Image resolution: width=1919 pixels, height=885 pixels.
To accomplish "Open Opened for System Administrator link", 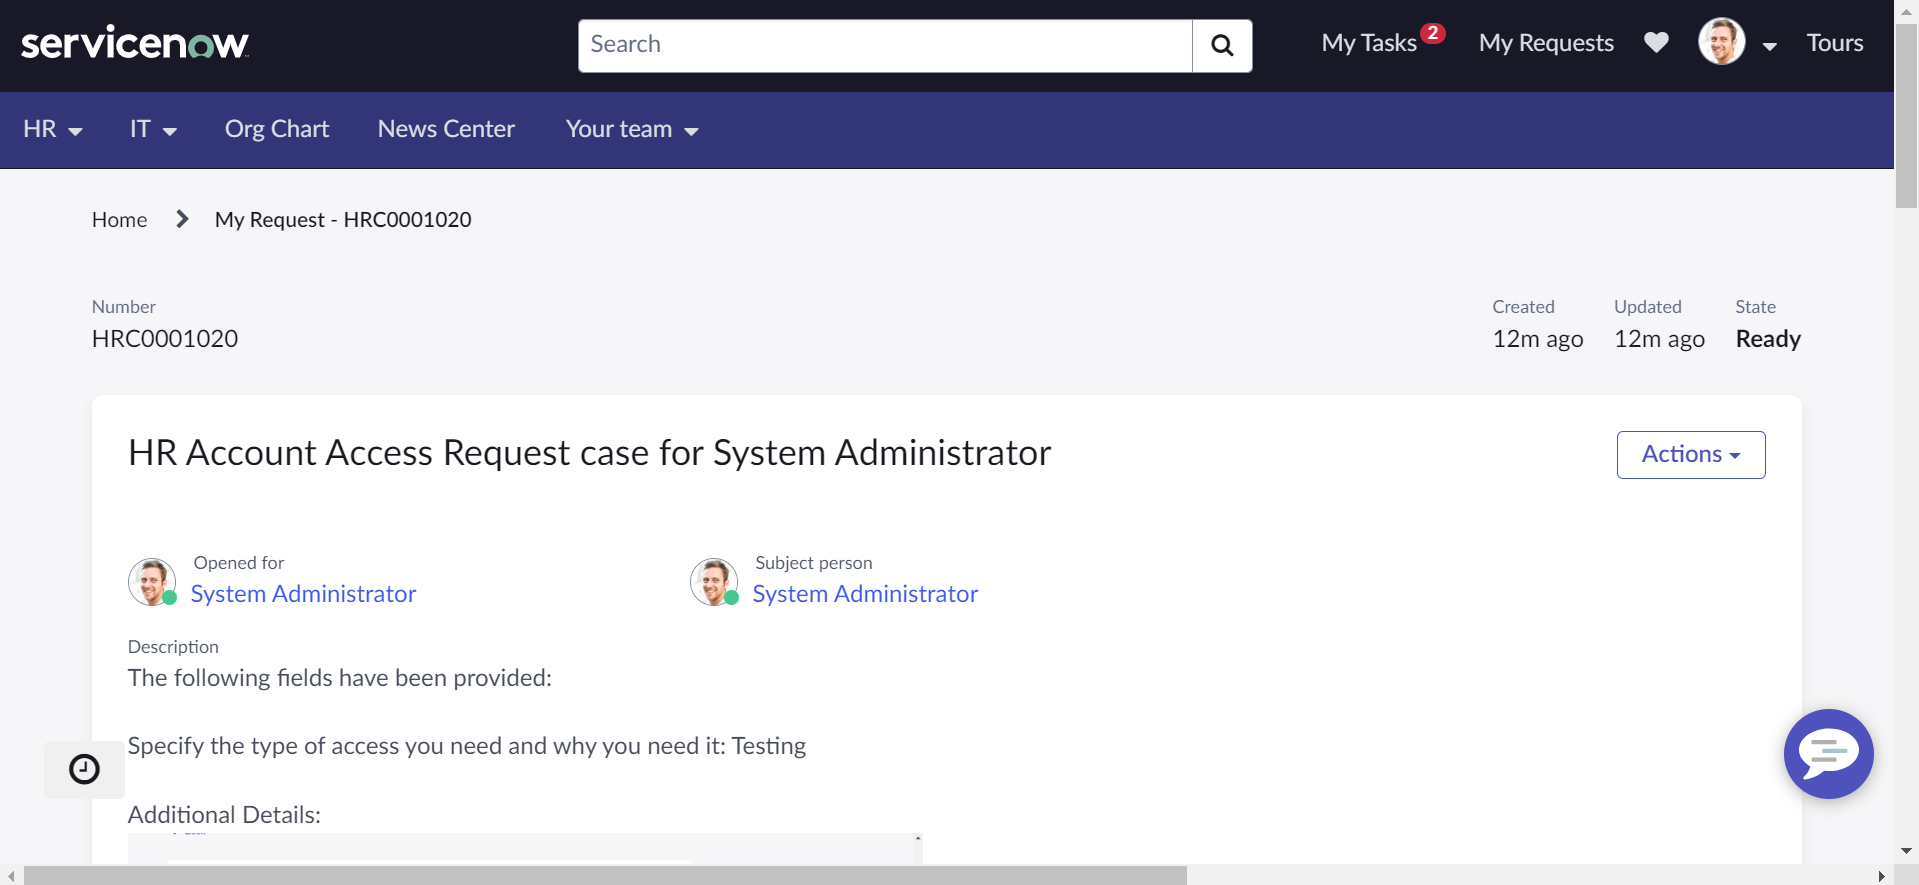I will [x=303, y=594].
